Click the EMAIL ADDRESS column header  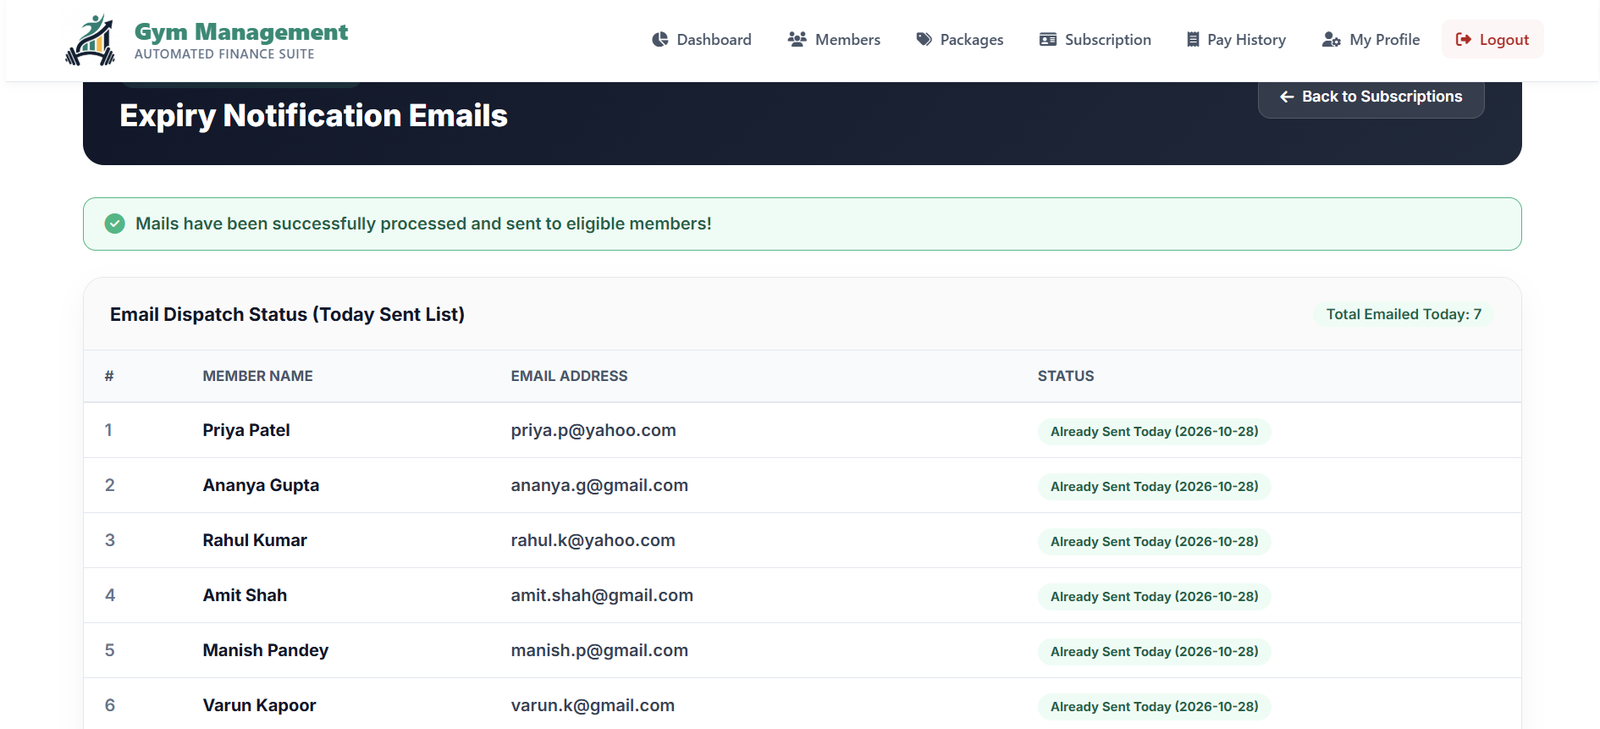pos(569,376)
